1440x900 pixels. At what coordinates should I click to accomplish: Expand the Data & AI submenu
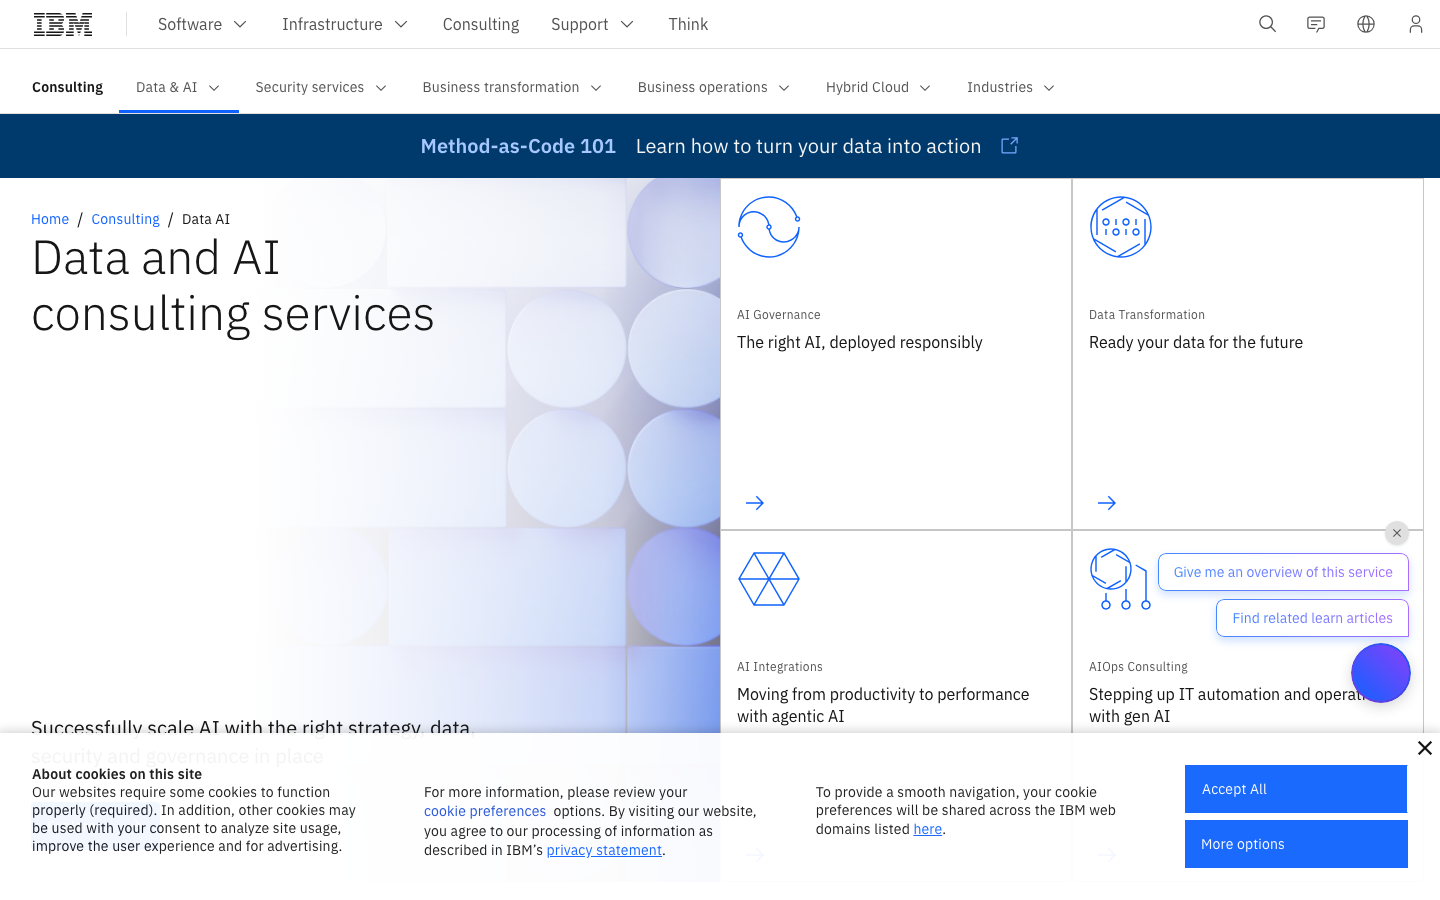(178, 87)
